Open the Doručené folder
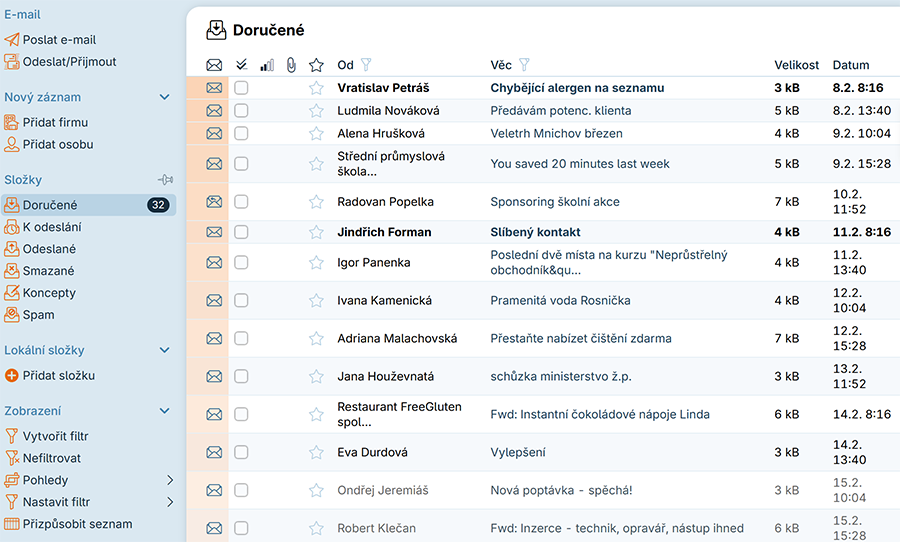The width and height of the screenshot is (900, 542). coord(88,205)
